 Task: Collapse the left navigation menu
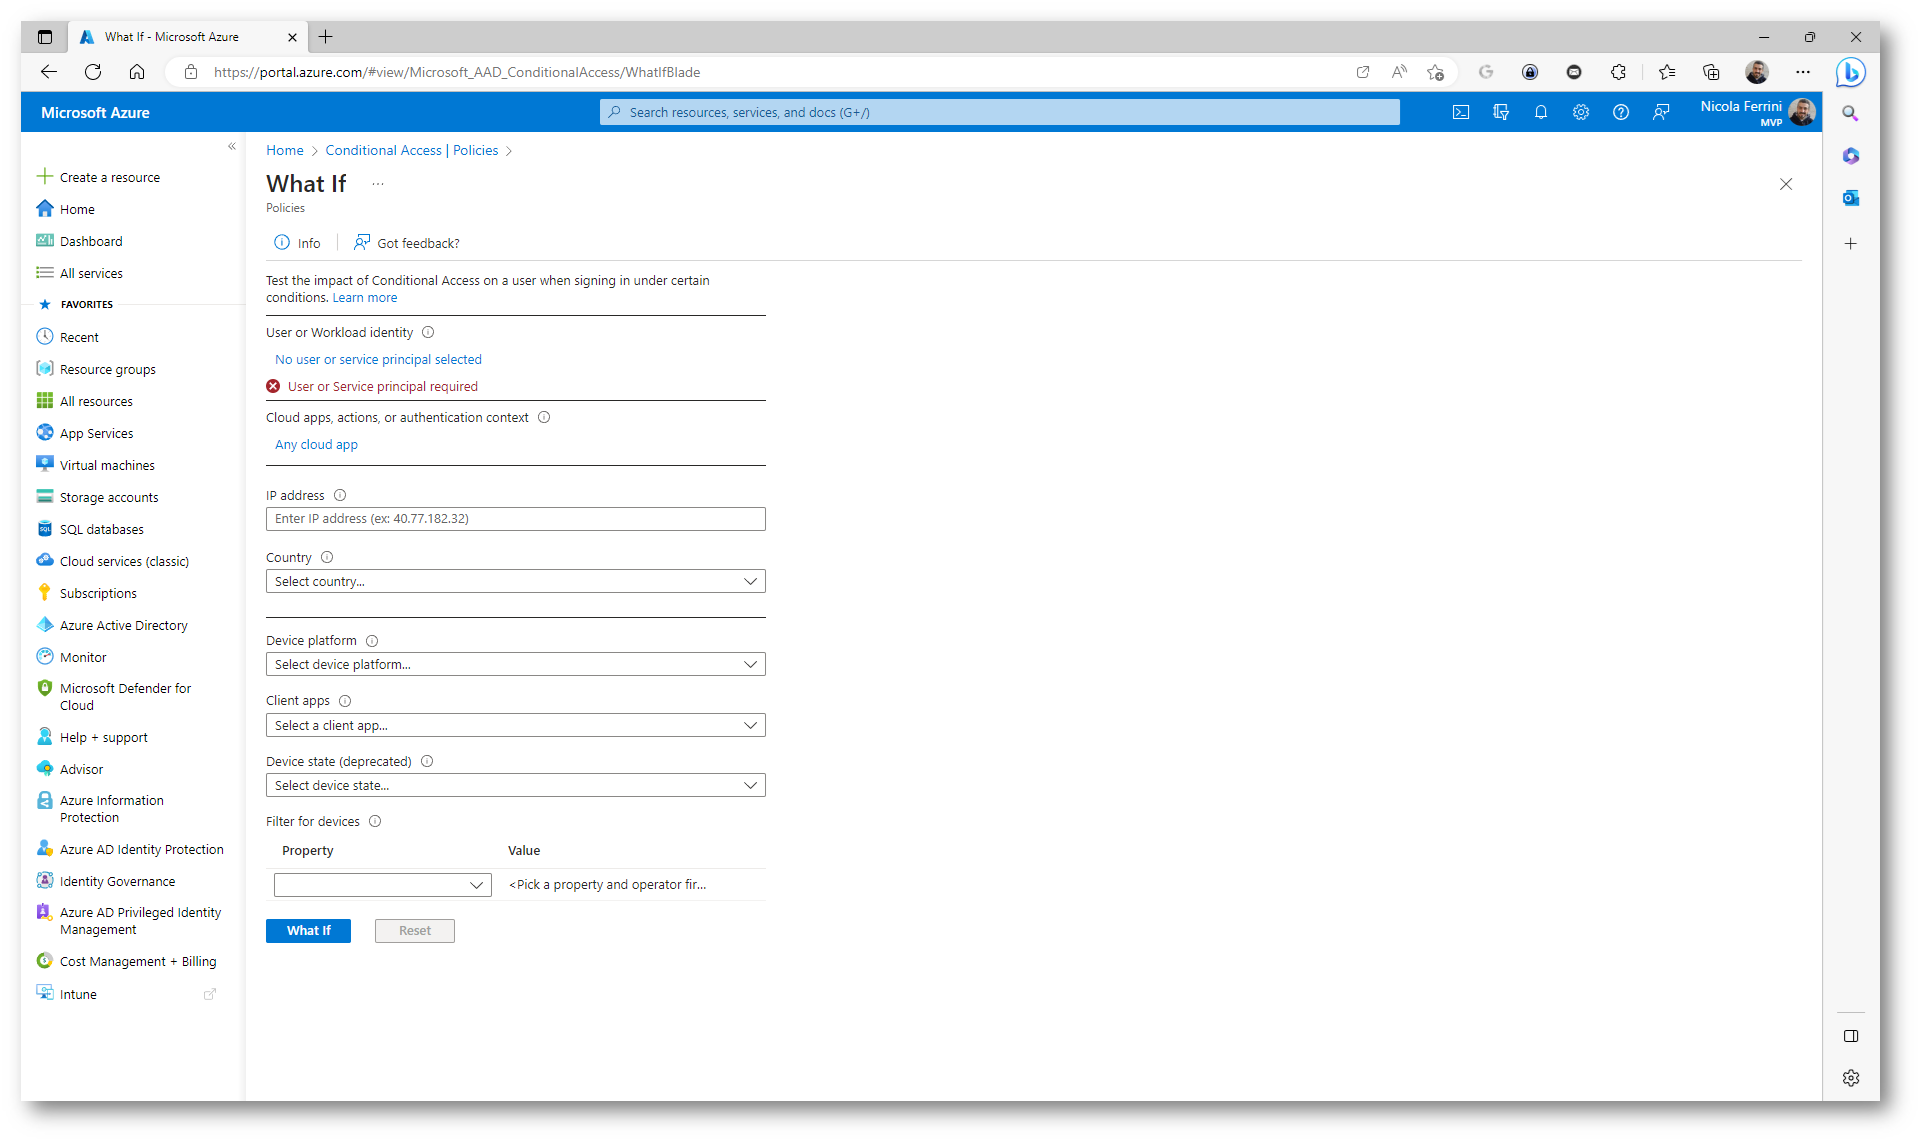point(232,146)
